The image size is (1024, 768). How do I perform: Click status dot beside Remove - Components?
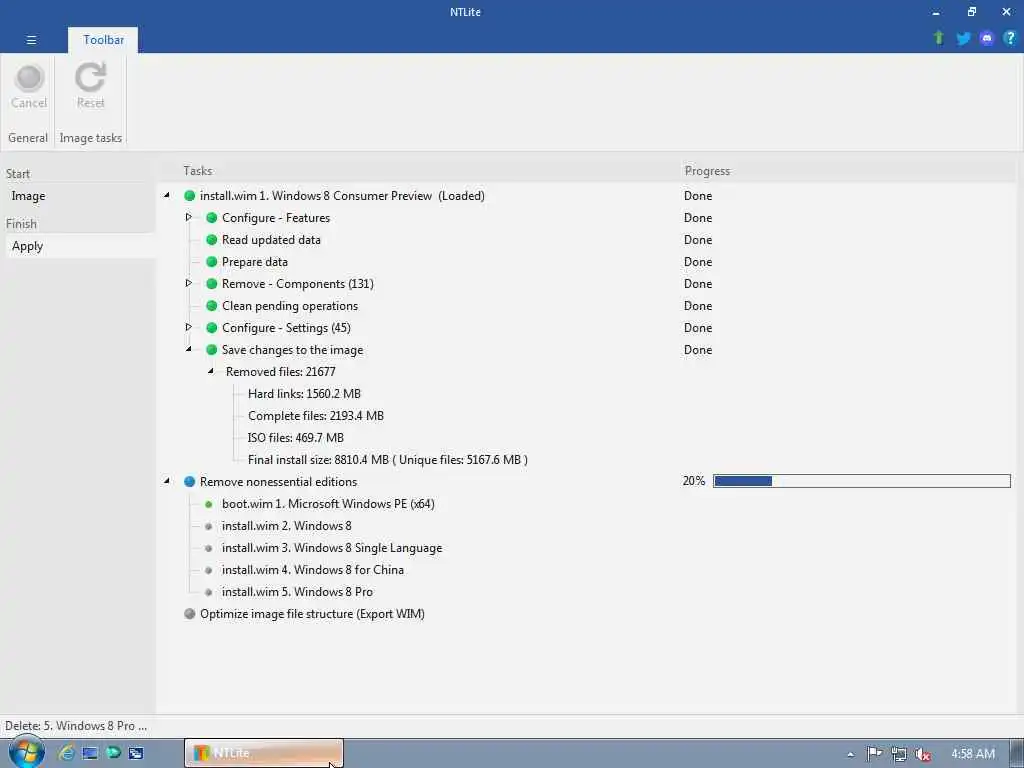[212, 284]
